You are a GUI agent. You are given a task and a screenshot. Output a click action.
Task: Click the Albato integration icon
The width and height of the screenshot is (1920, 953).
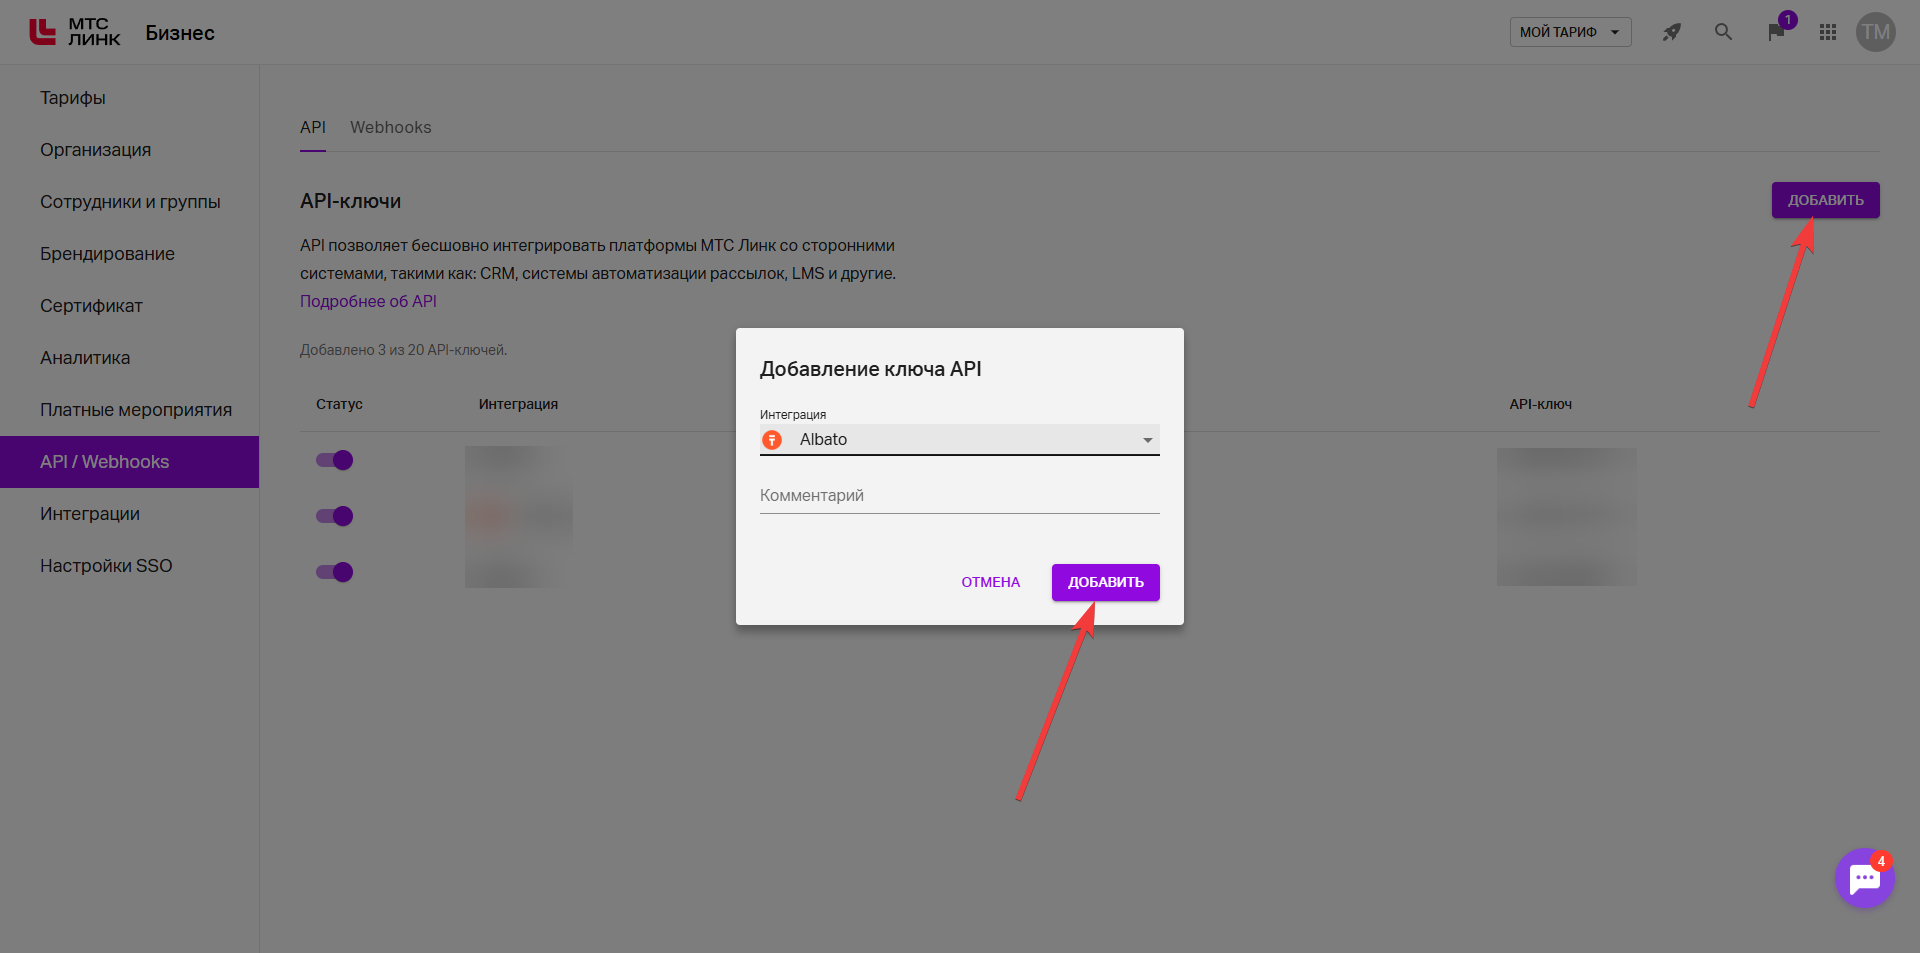tap(772, 440)
